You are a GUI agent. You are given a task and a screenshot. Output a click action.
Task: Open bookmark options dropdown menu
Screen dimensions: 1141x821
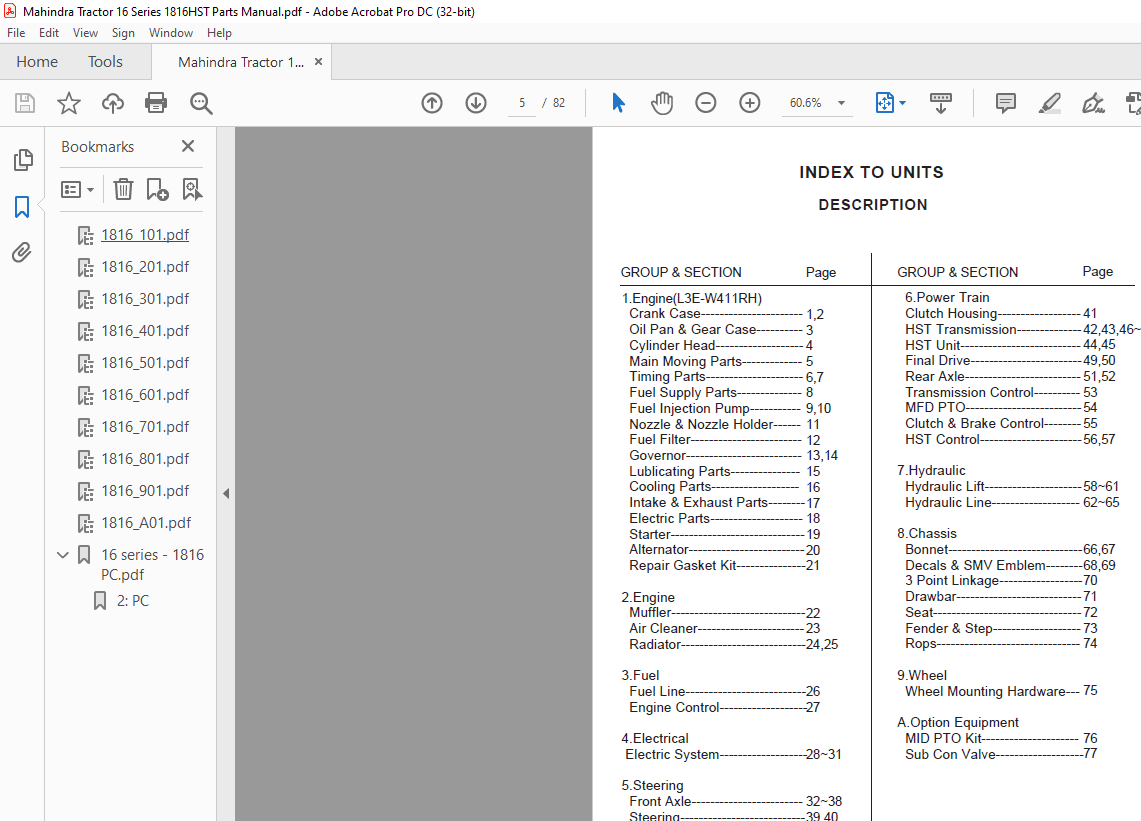tap(78, 189)
